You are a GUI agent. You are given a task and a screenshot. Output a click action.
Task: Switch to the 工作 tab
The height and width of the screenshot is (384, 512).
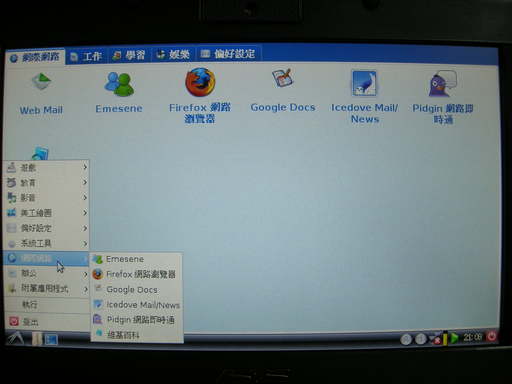(x=87, y=56)
